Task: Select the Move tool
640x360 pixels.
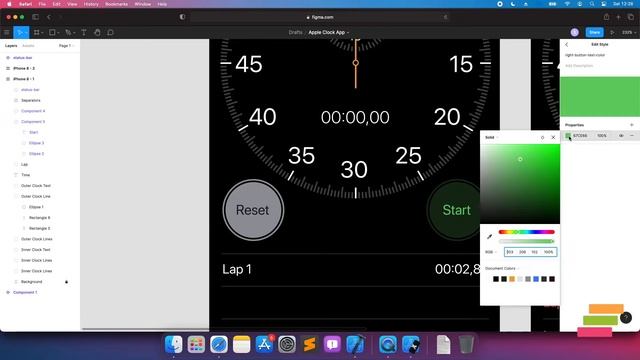Action: pyautogui.click(x=19, y=32)
